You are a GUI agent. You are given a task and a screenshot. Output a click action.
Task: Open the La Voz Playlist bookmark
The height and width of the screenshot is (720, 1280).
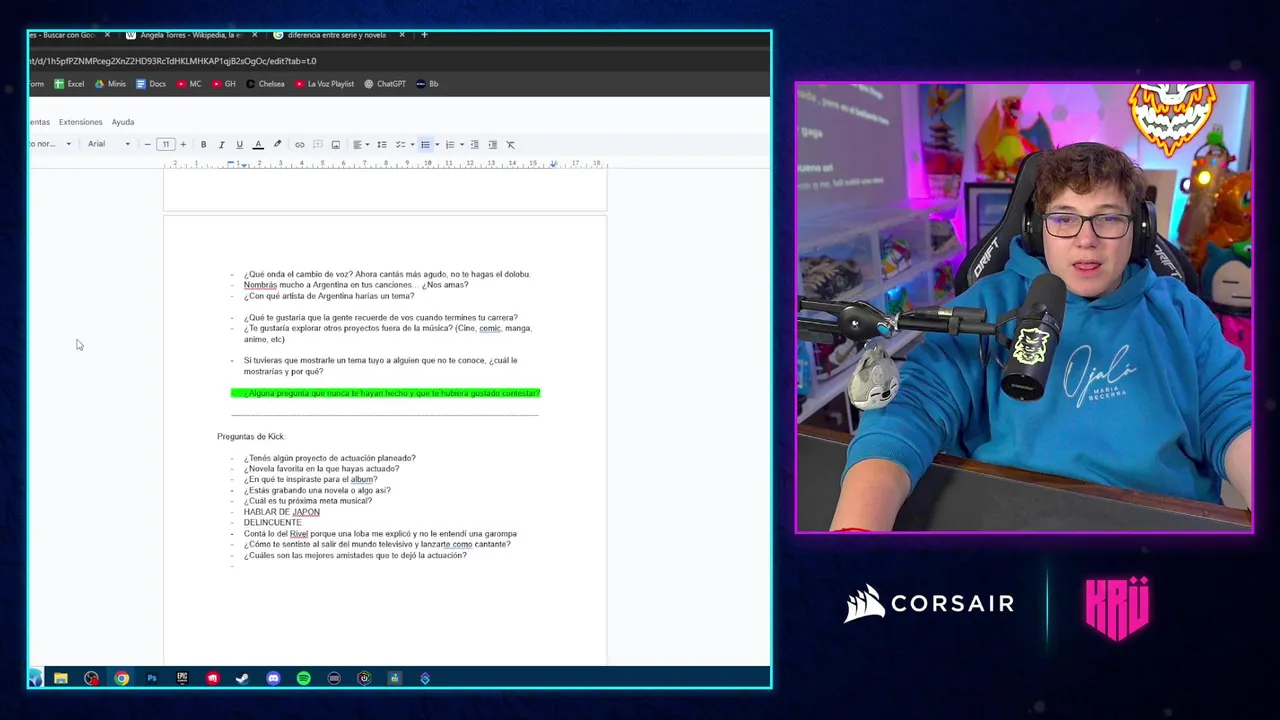(x=325, y=84)
